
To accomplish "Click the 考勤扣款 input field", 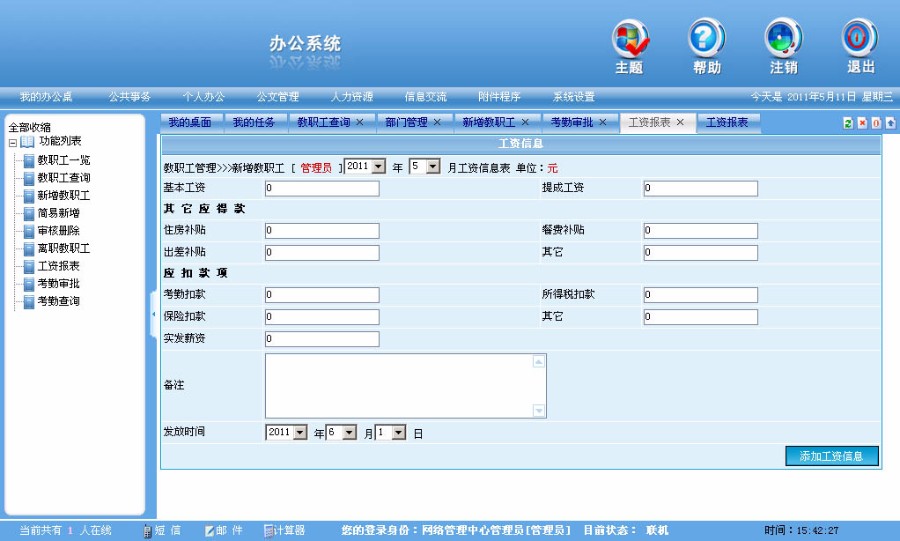I will coord(322,295).
